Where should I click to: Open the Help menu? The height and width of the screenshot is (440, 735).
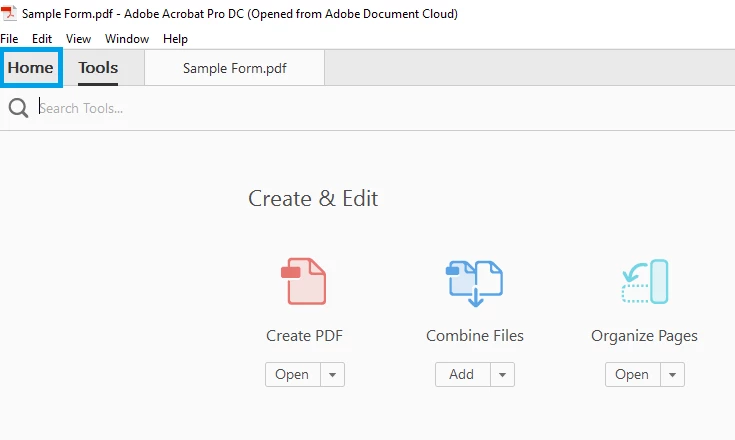(x=175, y=39)
